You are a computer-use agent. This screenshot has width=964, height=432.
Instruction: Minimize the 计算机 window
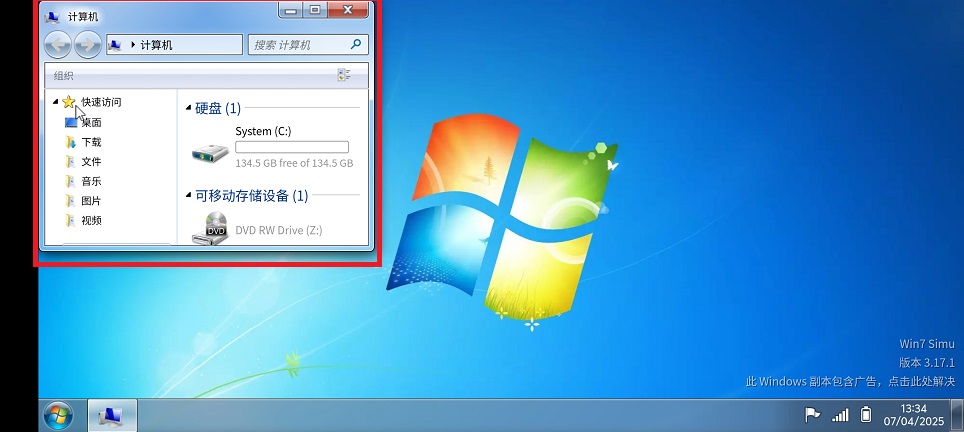[291, 10]
